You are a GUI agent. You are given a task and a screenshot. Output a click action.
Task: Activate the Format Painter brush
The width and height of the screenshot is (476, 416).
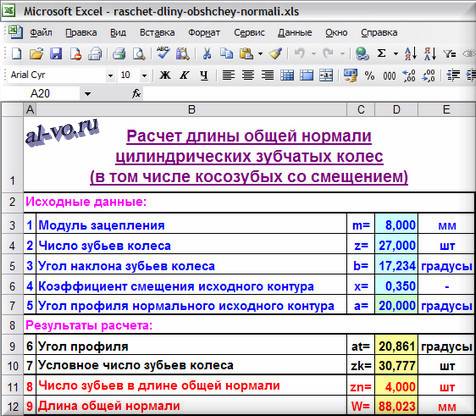[276, 54]
